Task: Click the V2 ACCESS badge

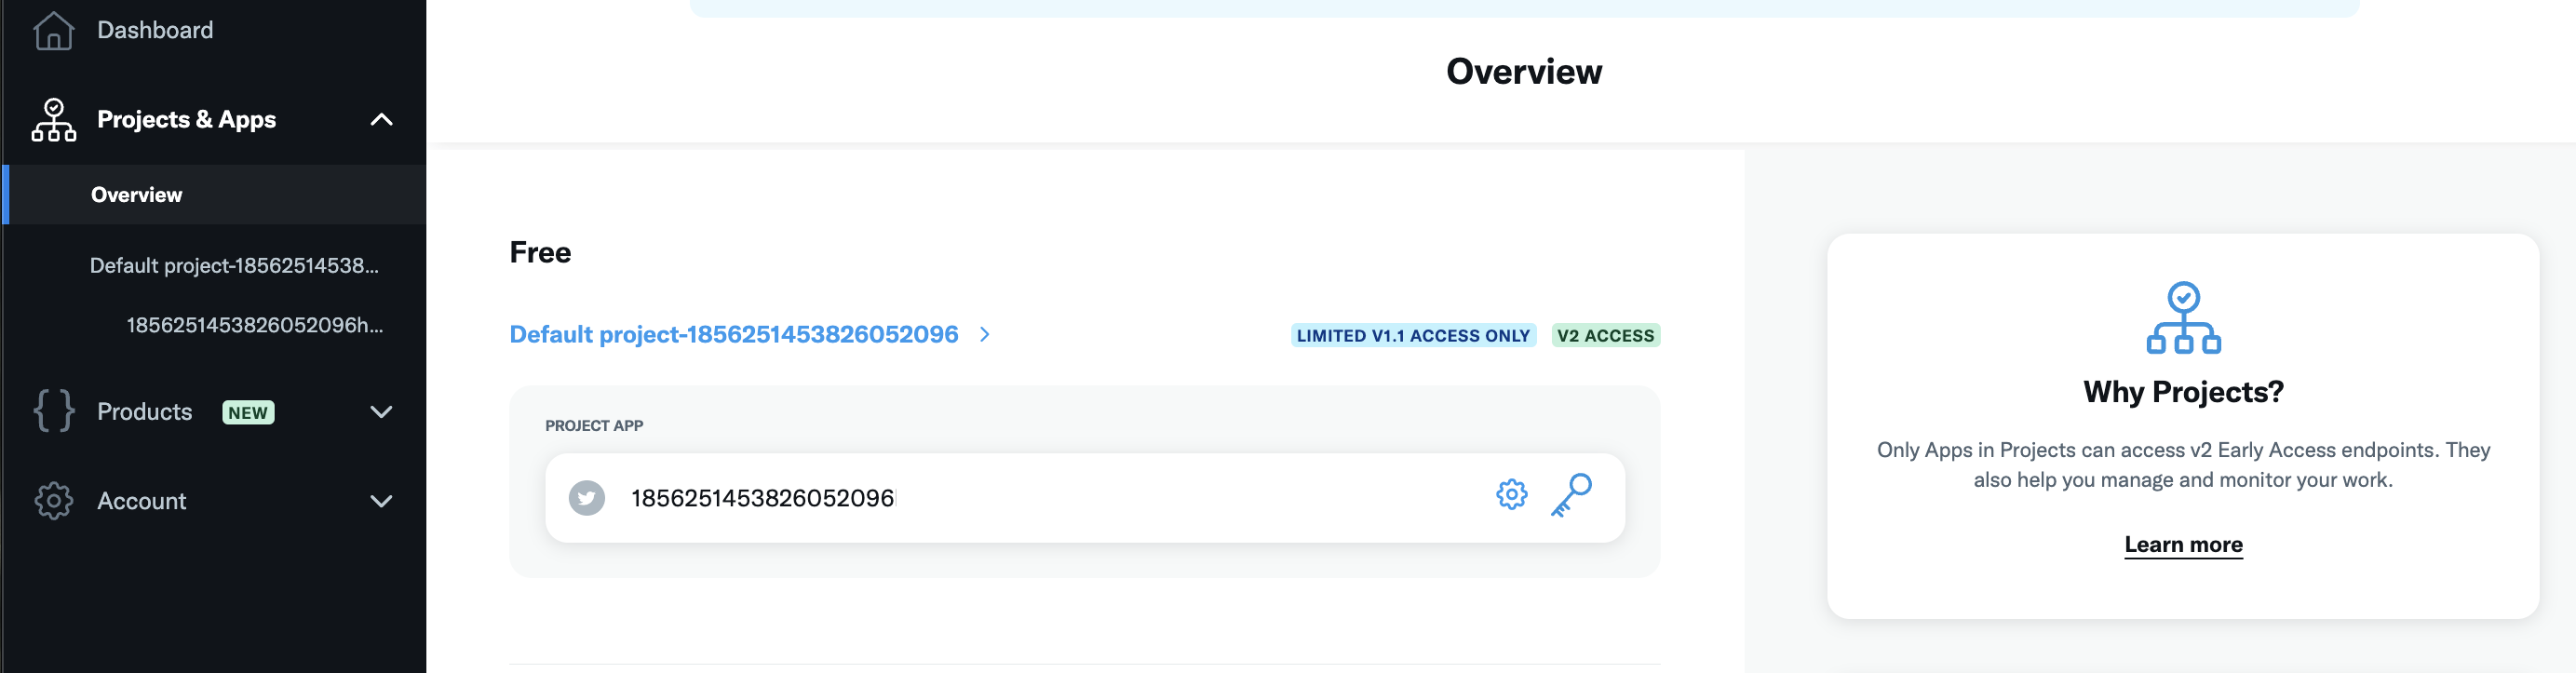Action: point(1605,335)
